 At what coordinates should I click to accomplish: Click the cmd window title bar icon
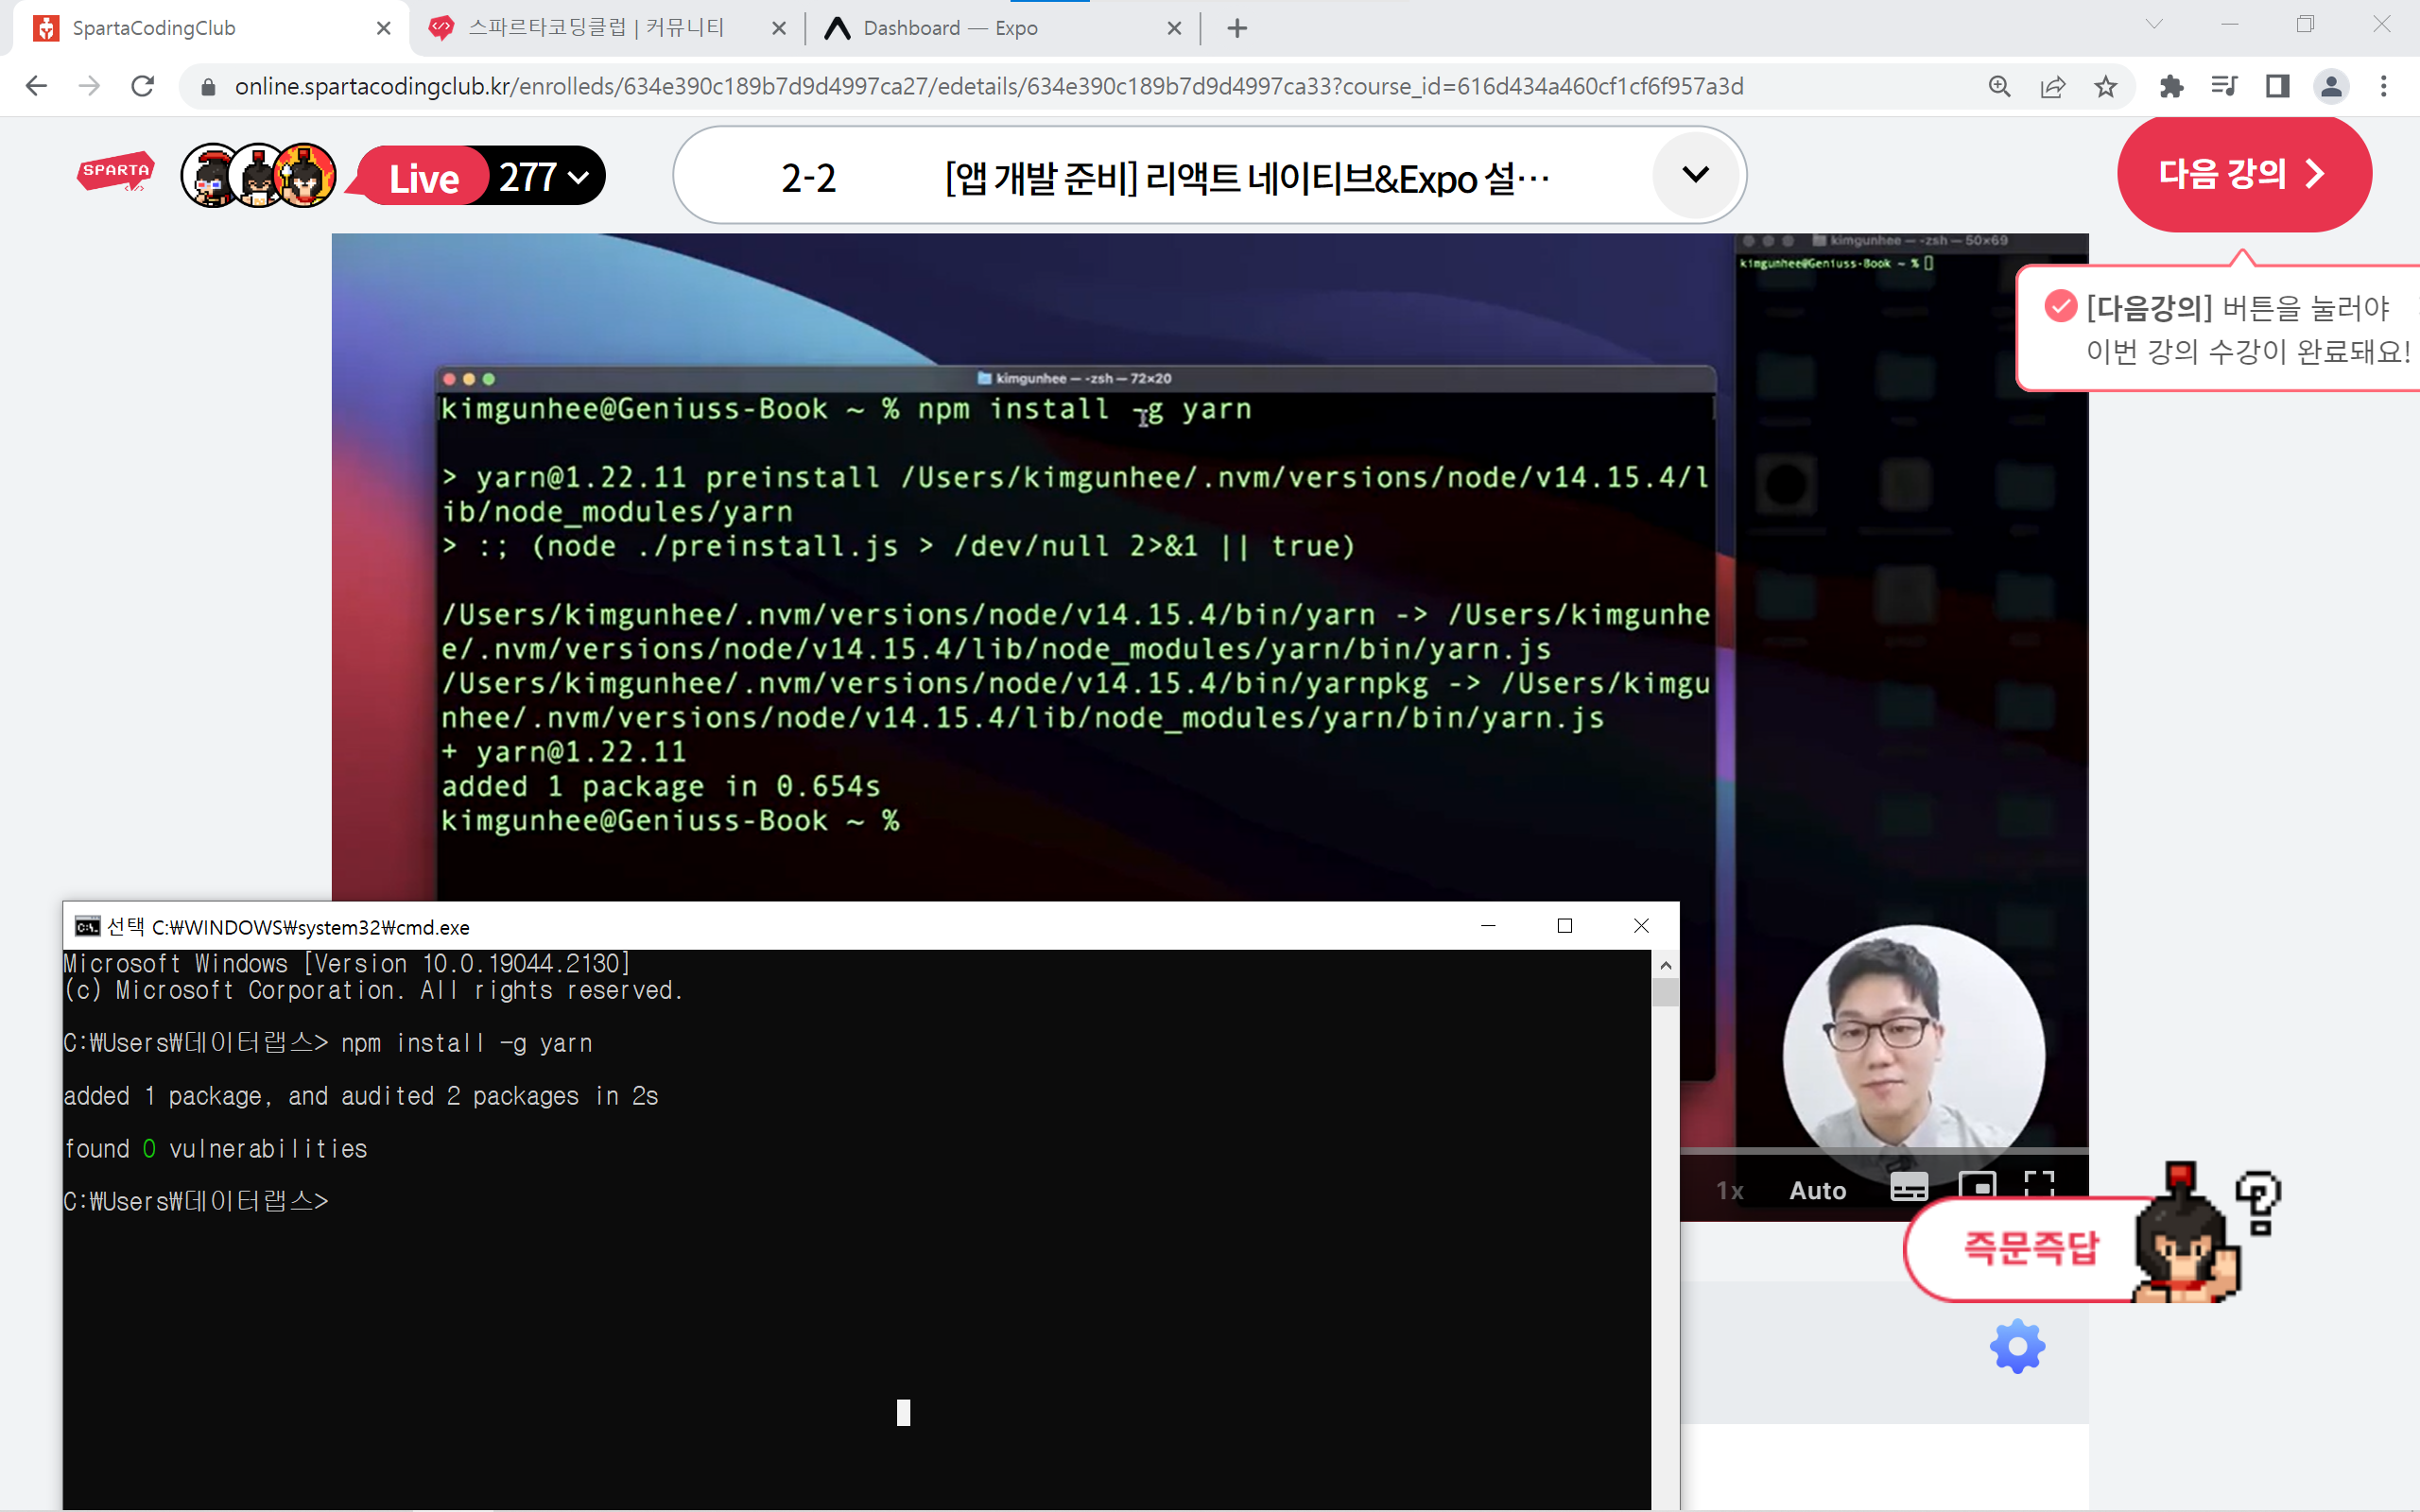click(87, 926)
